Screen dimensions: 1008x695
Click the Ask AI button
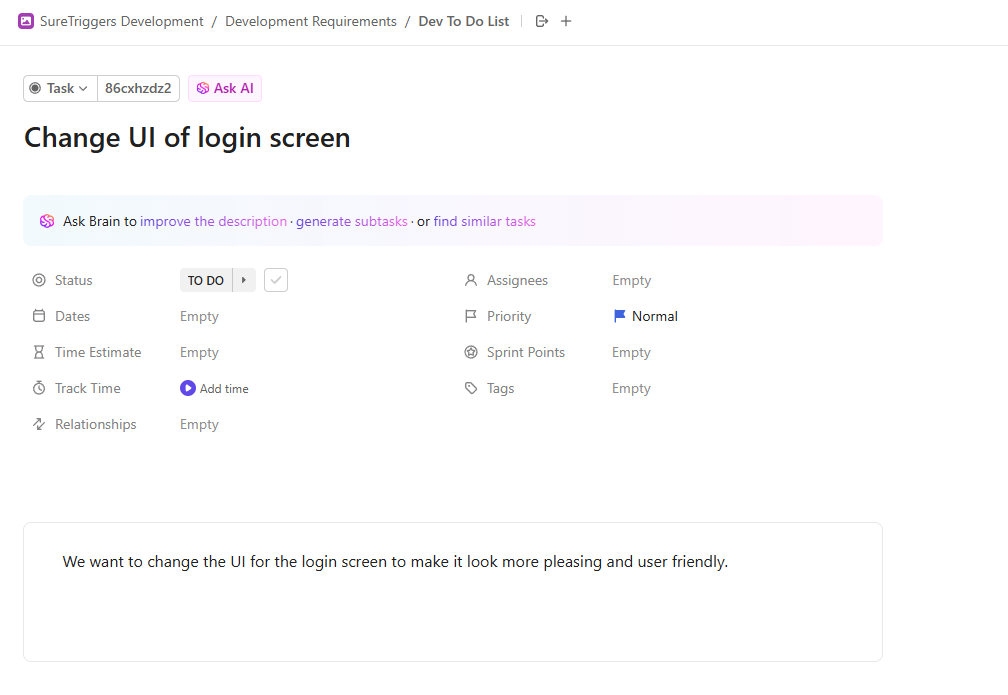[x=225, y=88]
